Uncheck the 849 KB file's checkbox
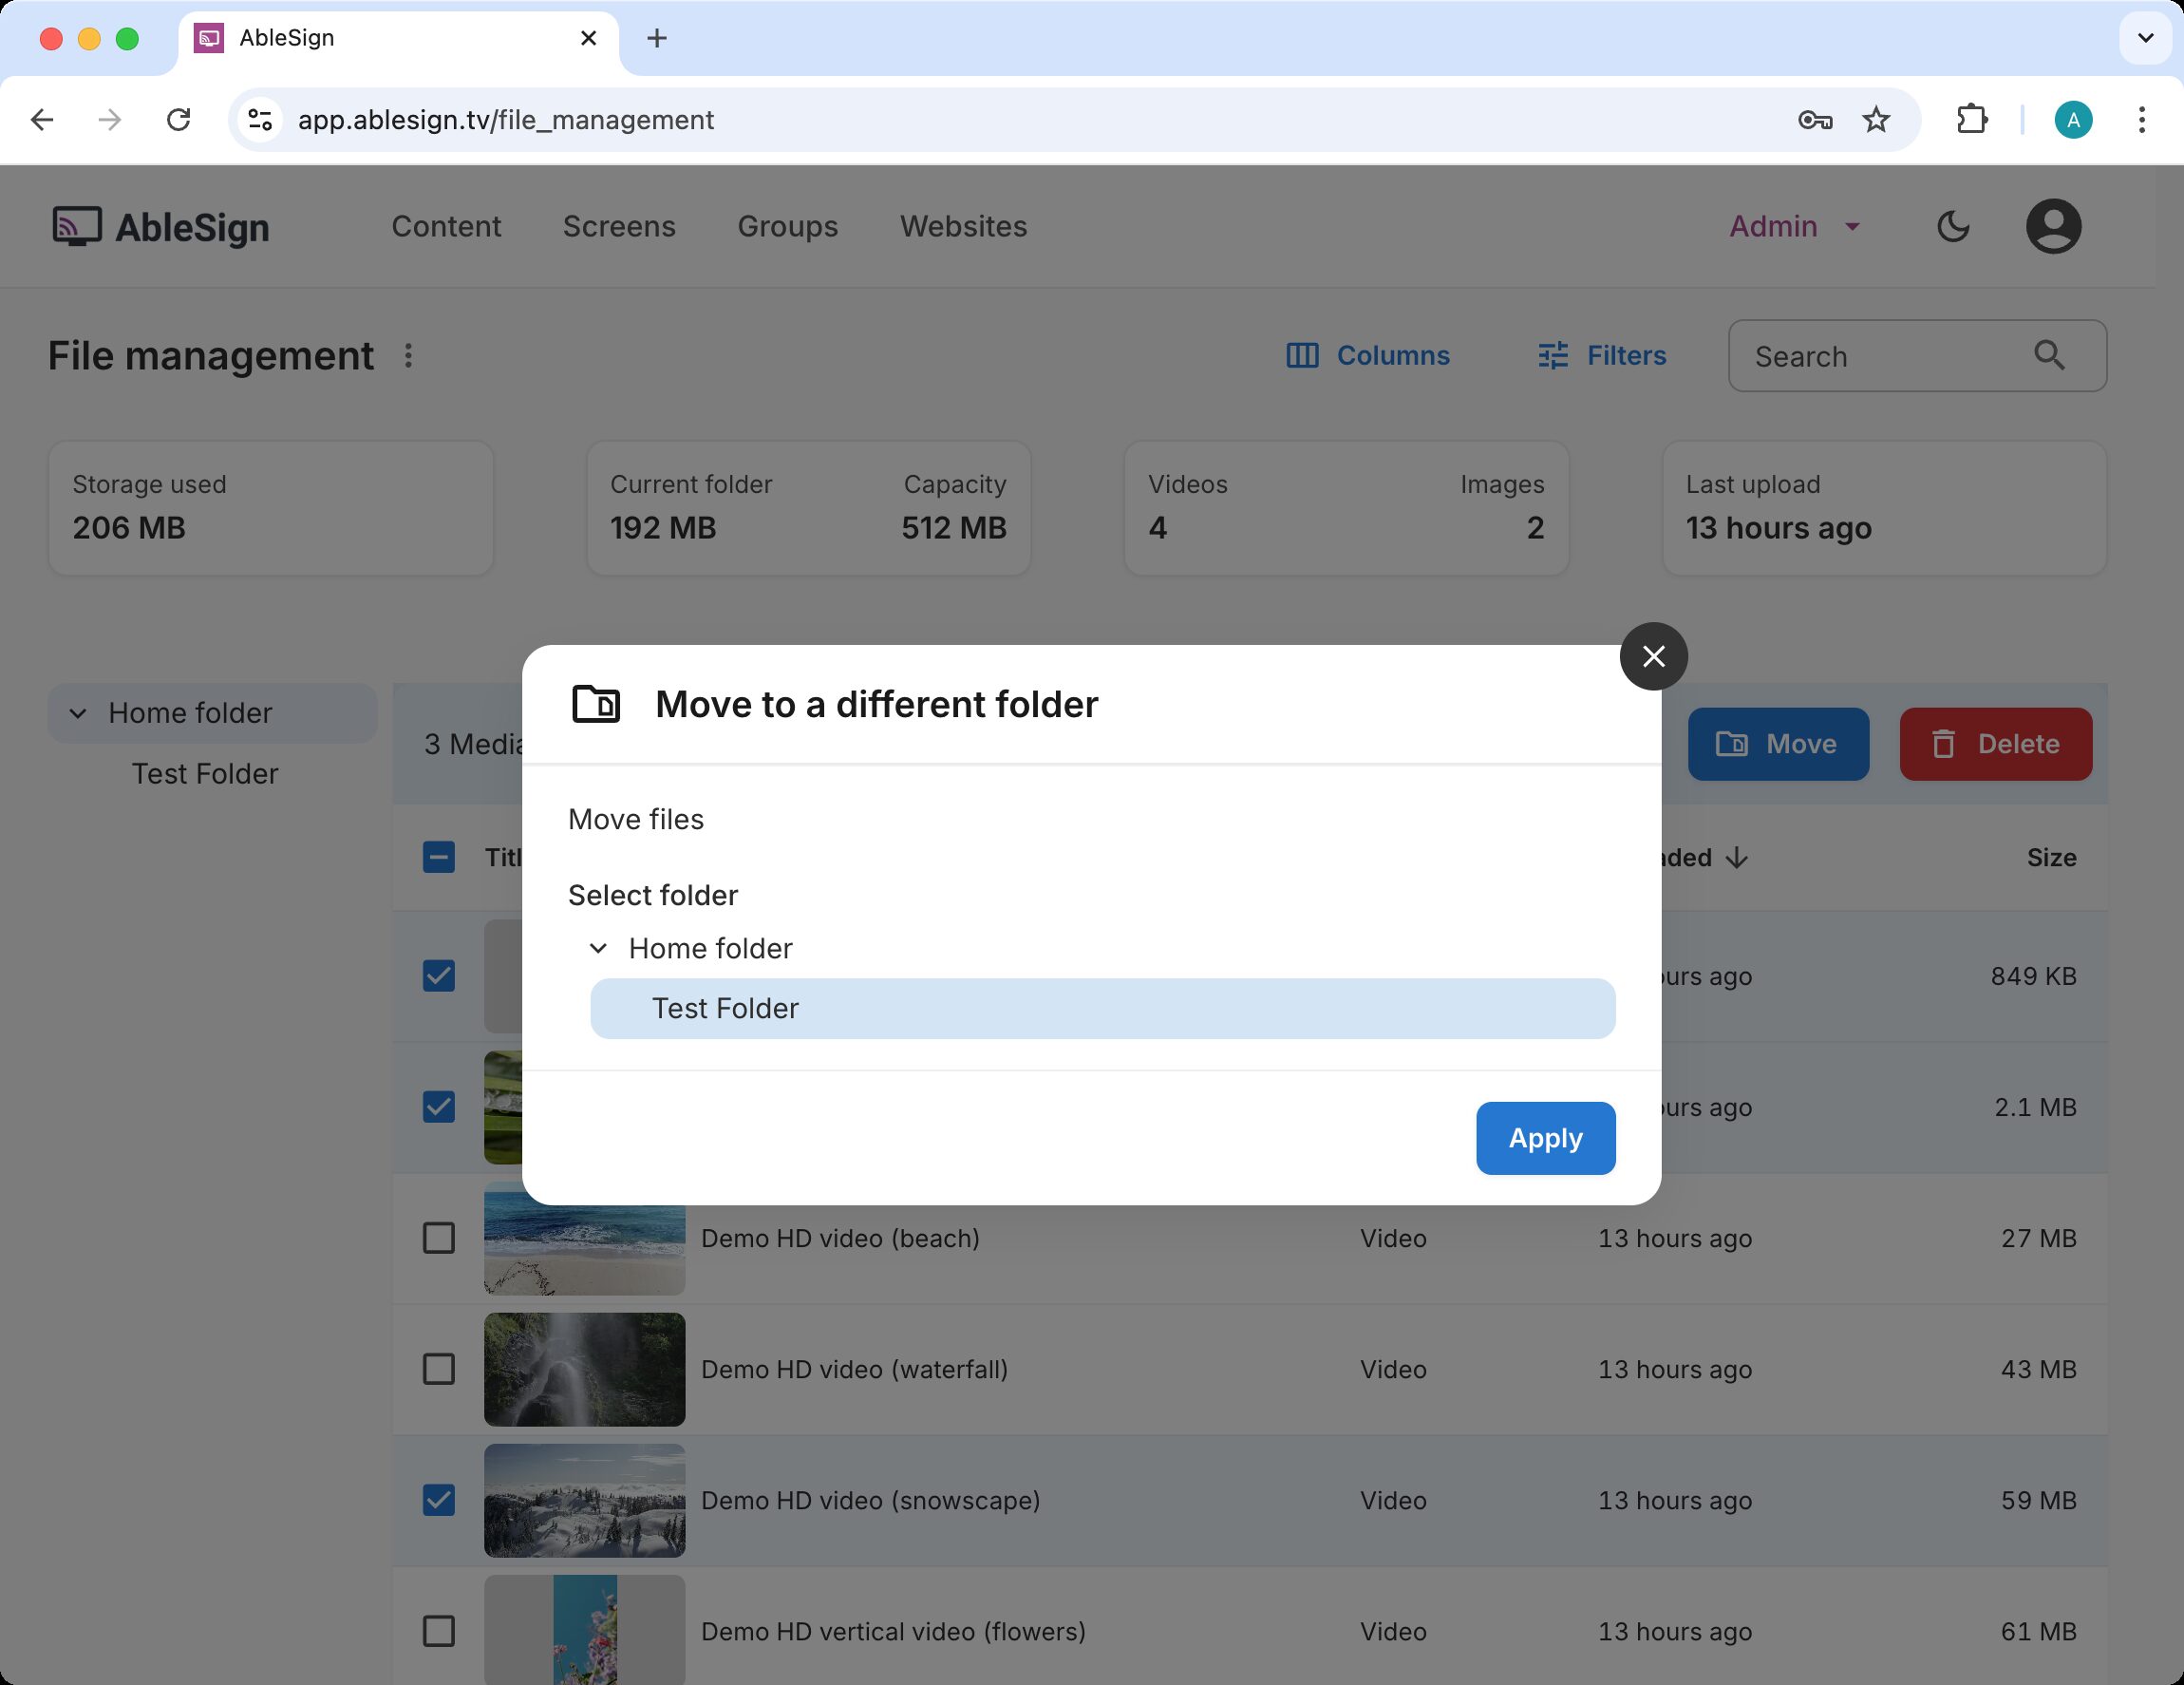Image resolution: width=2184 pixels, height=1685 pixels. [439, 976]
